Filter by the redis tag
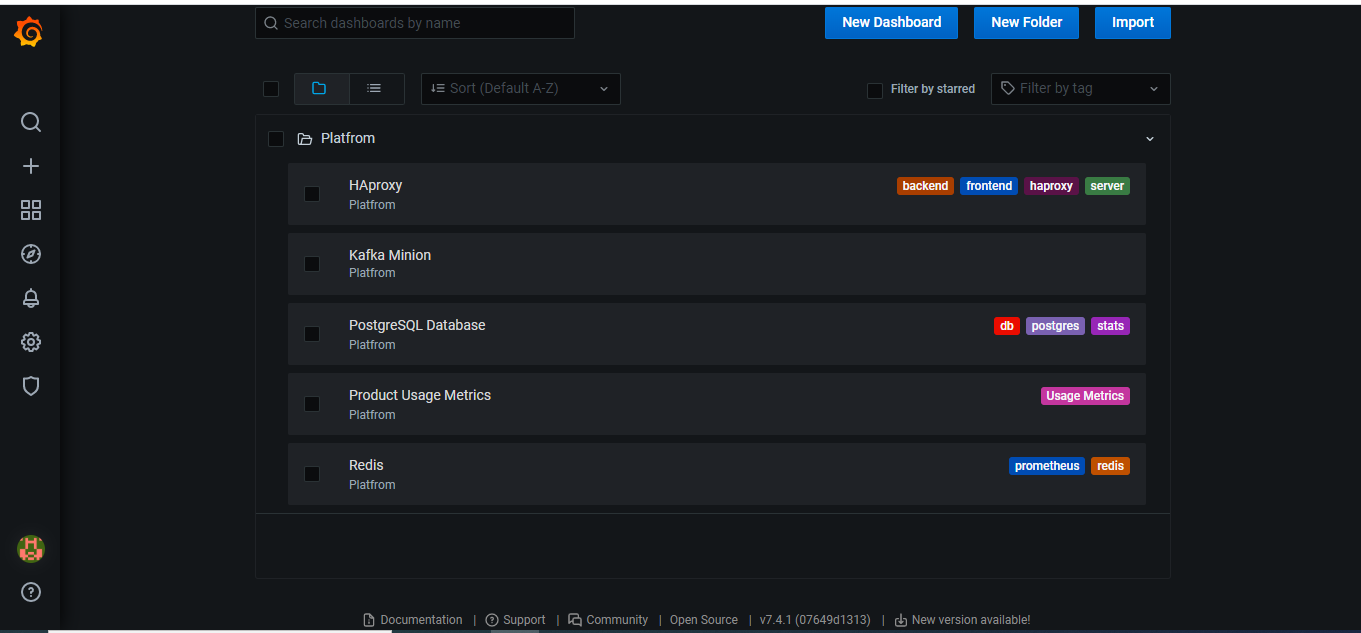 tap(1110, 466)
